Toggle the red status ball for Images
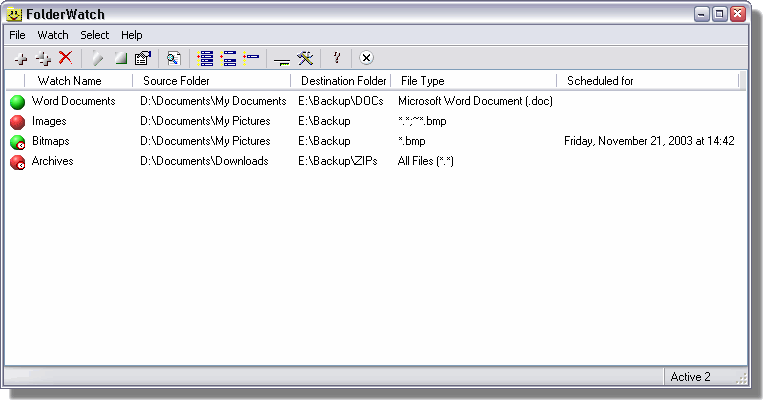The width and height of the screenshot is (763, 400). pyautogui.click(x=18, y=122)
